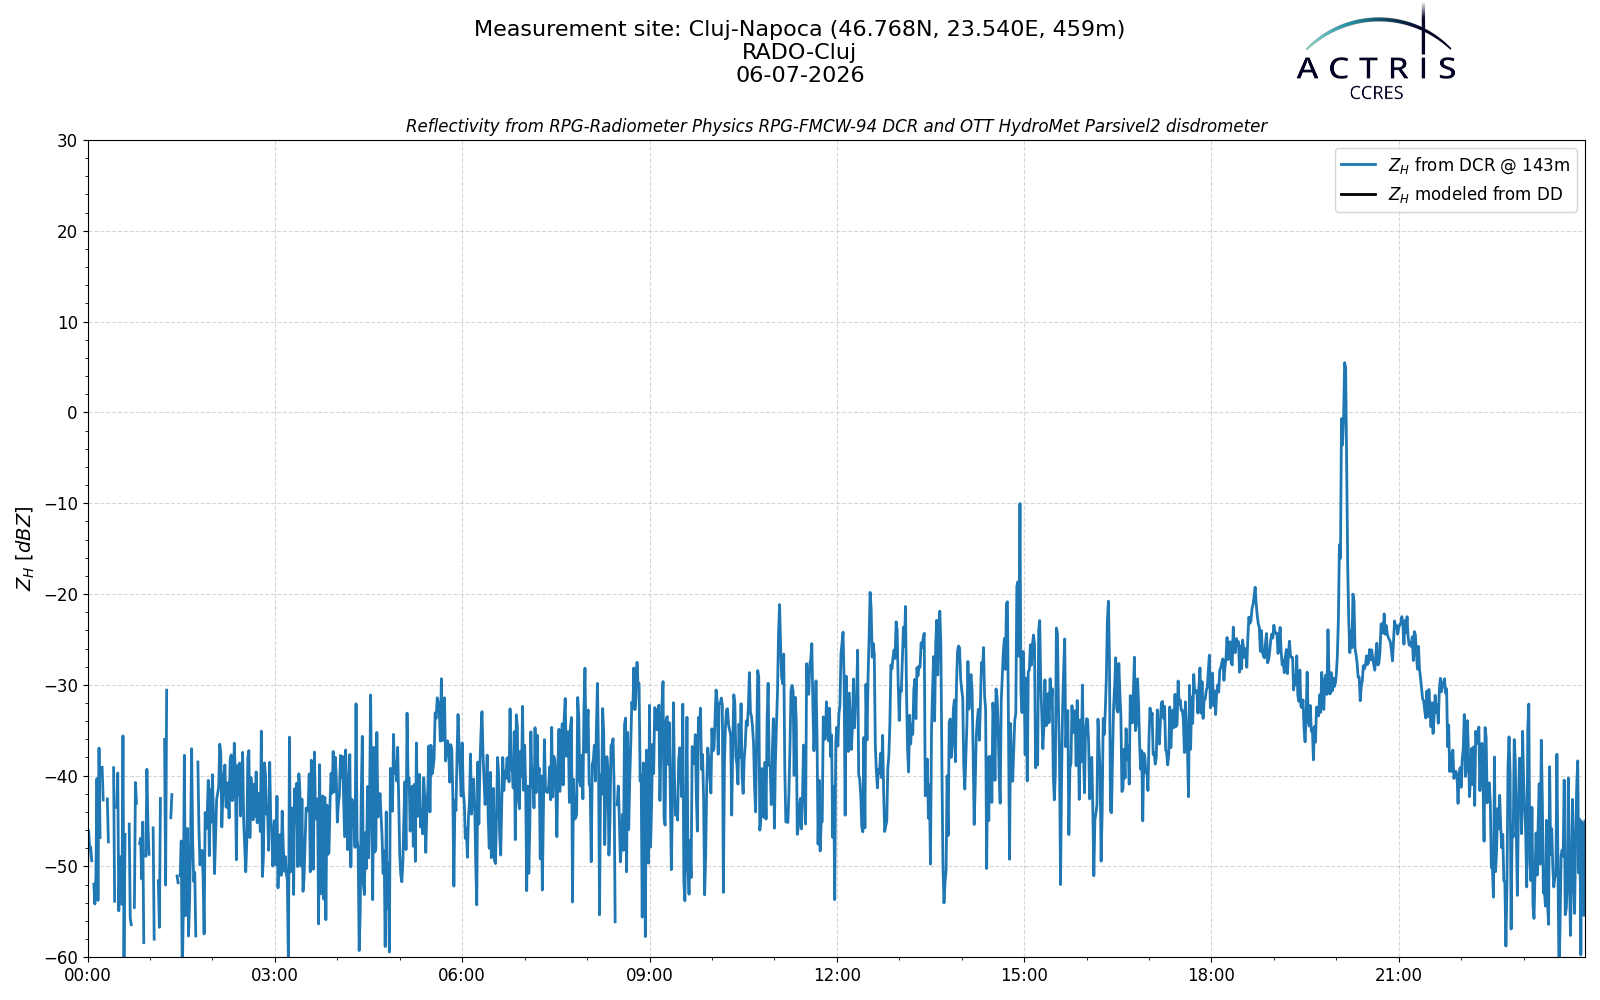Click the 'CCRES' text under the logo
The height and width of the screenshot is (1000, 1600).
coord(1376,93)
